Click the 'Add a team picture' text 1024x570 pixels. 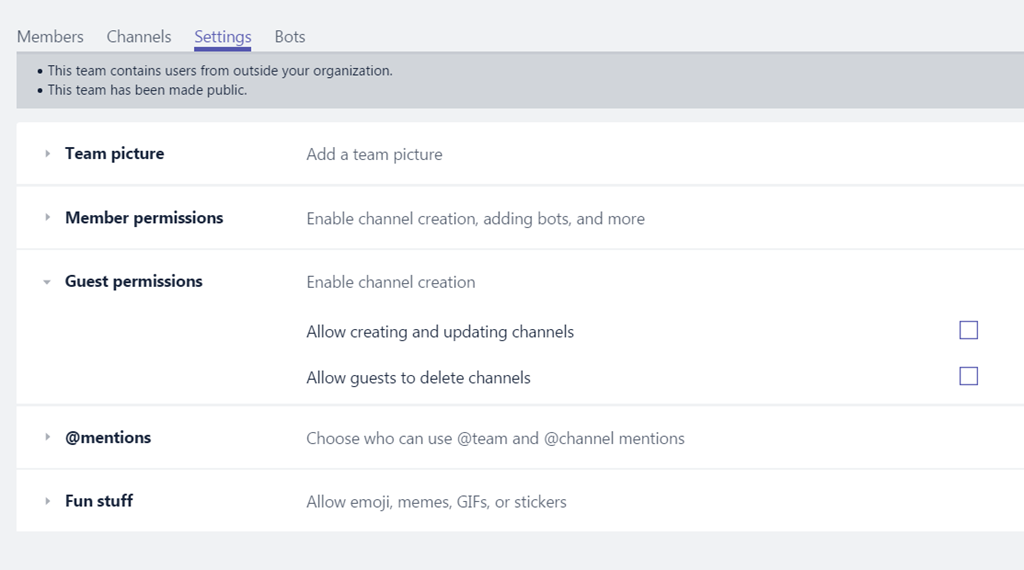pyautogui.click(x=374, y=155)
